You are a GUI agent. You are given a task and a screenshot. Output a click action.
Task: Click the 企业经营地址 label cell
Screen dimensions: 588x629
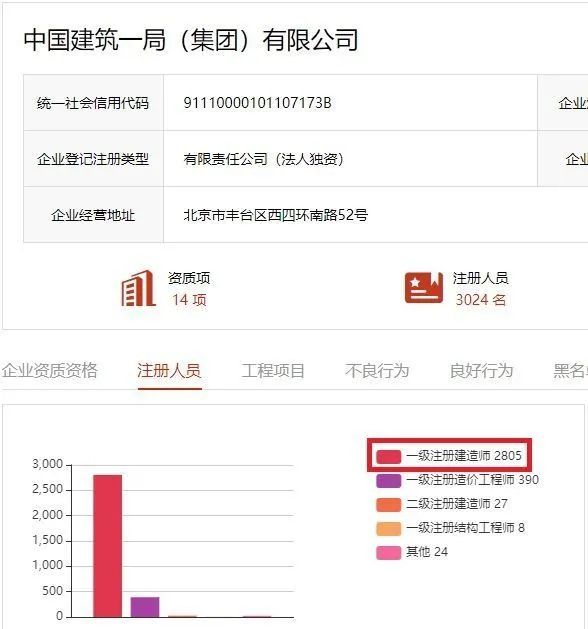click(x=93, y=215)
